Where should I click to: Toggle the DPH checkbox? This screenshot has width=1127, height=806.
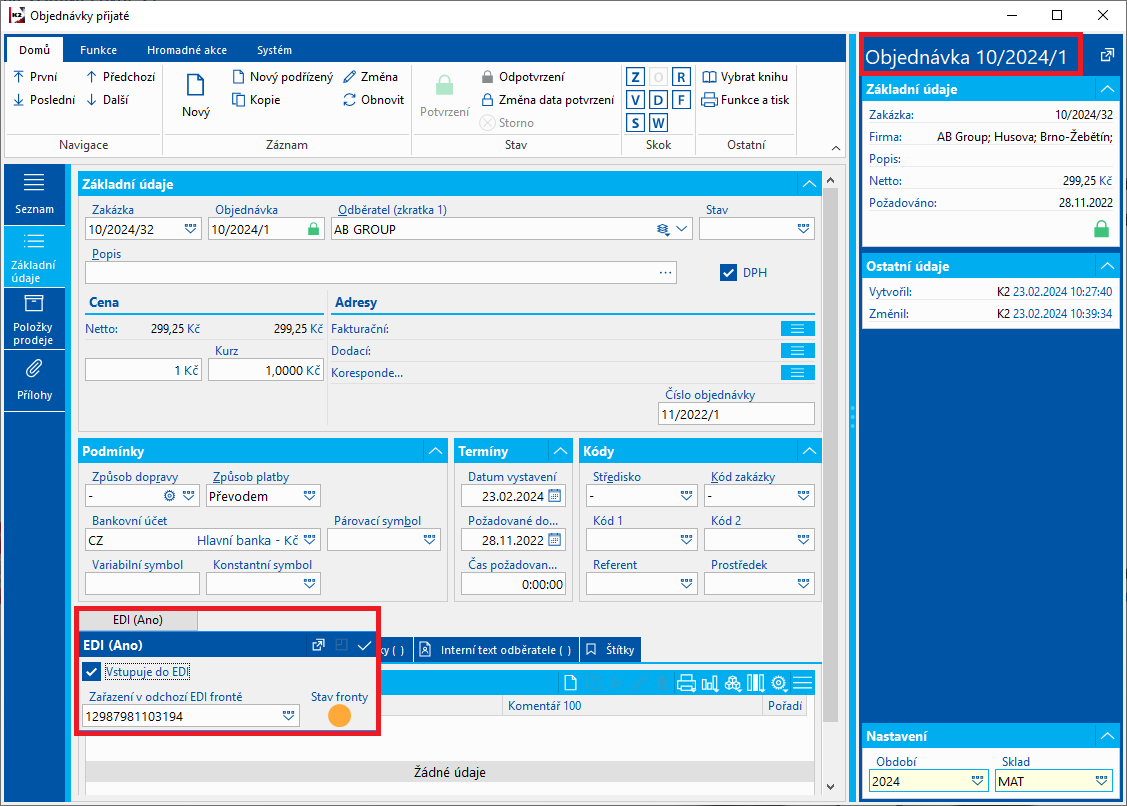point(728,273)
